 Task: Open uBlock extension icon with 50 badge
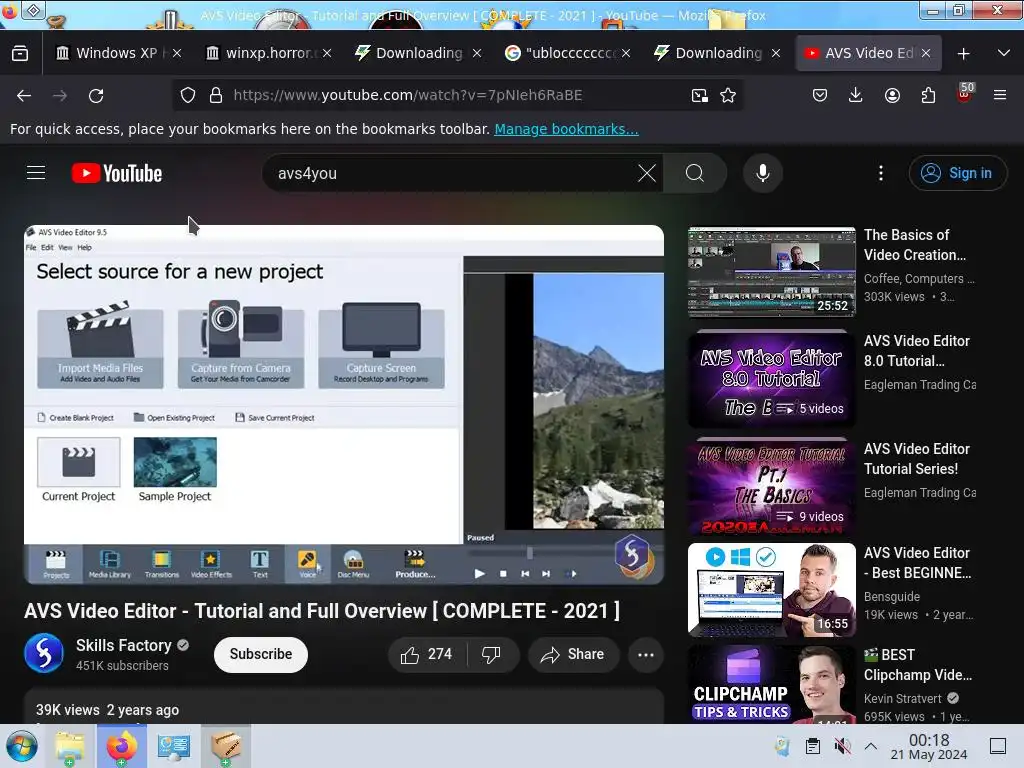coord(965,93)
